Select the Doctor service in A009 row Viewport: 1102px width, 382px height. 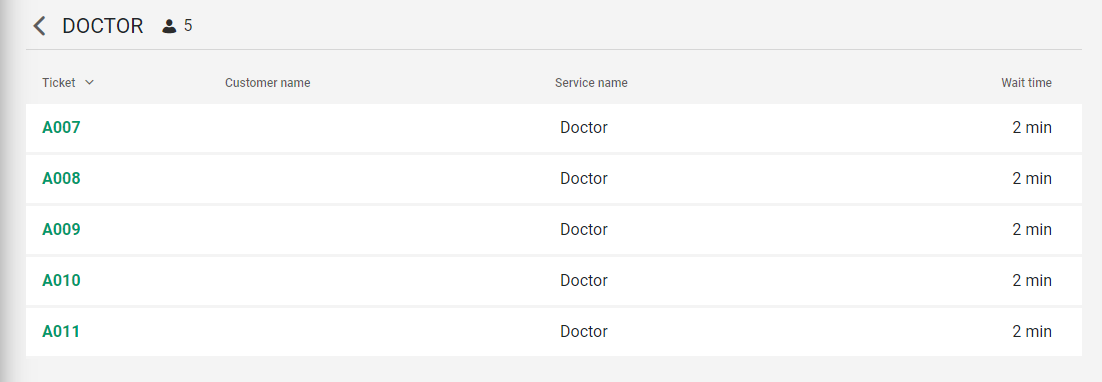(584, 230)
